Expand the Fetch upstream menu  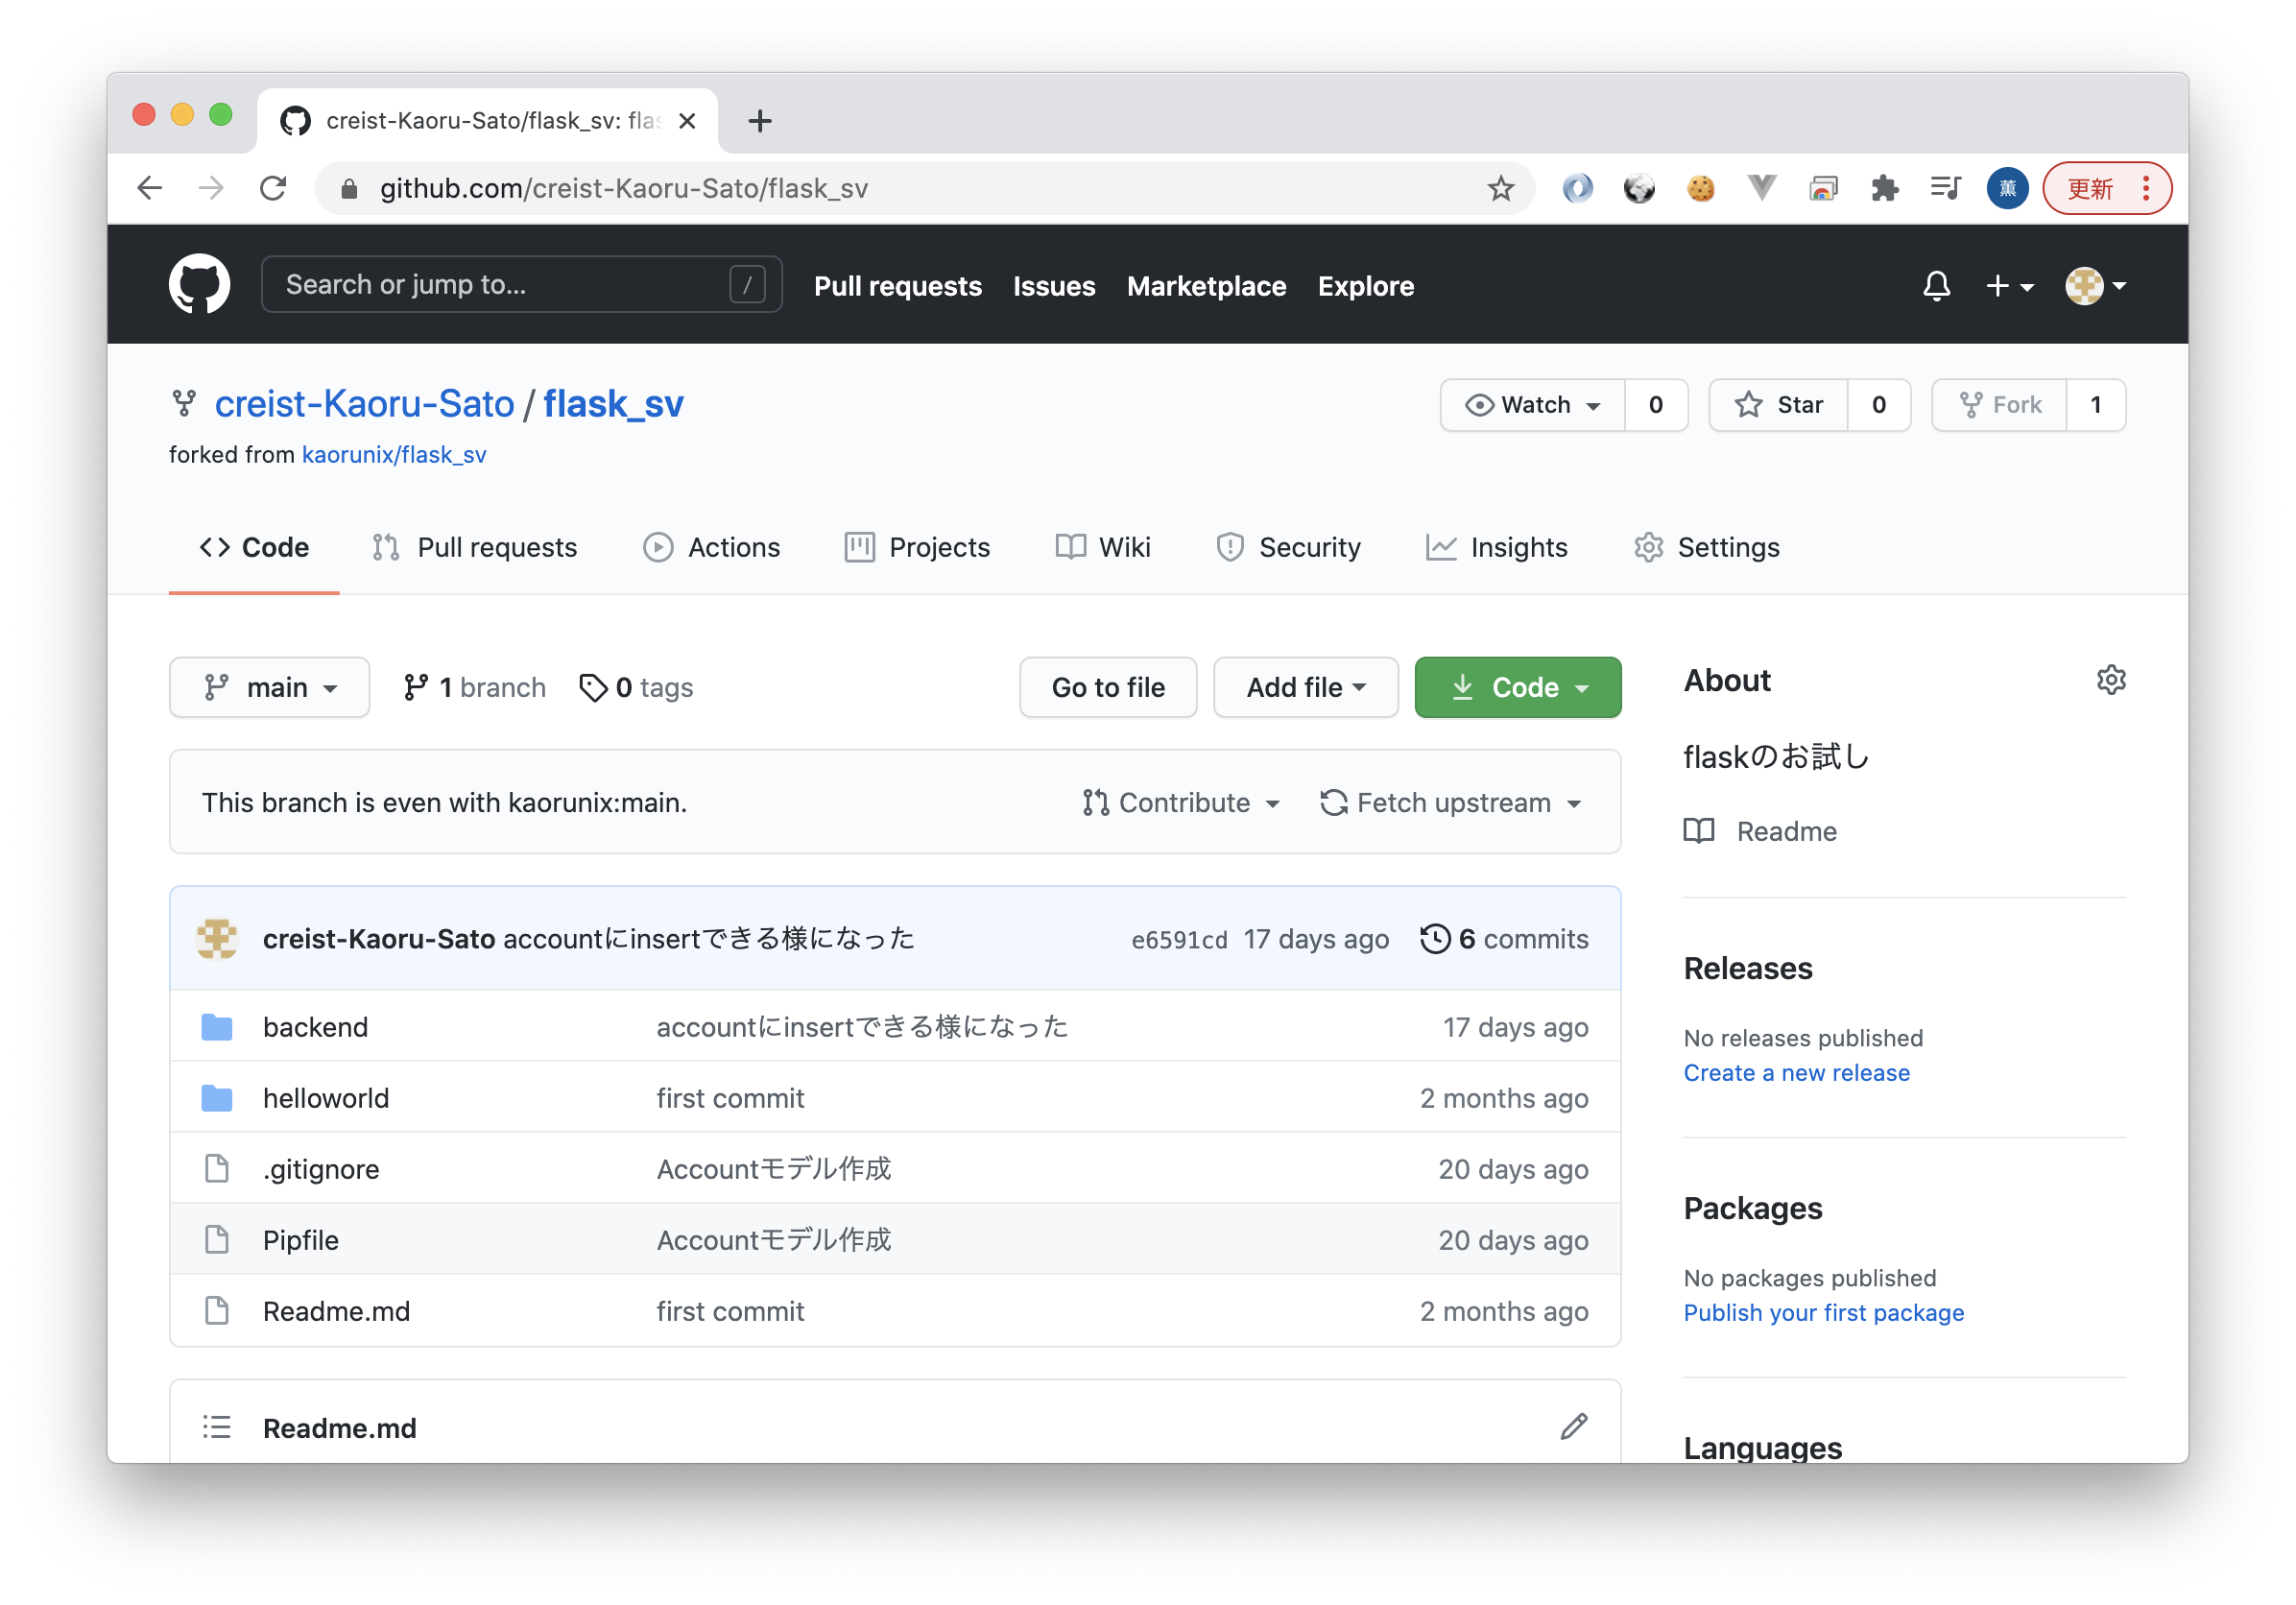1451,803
